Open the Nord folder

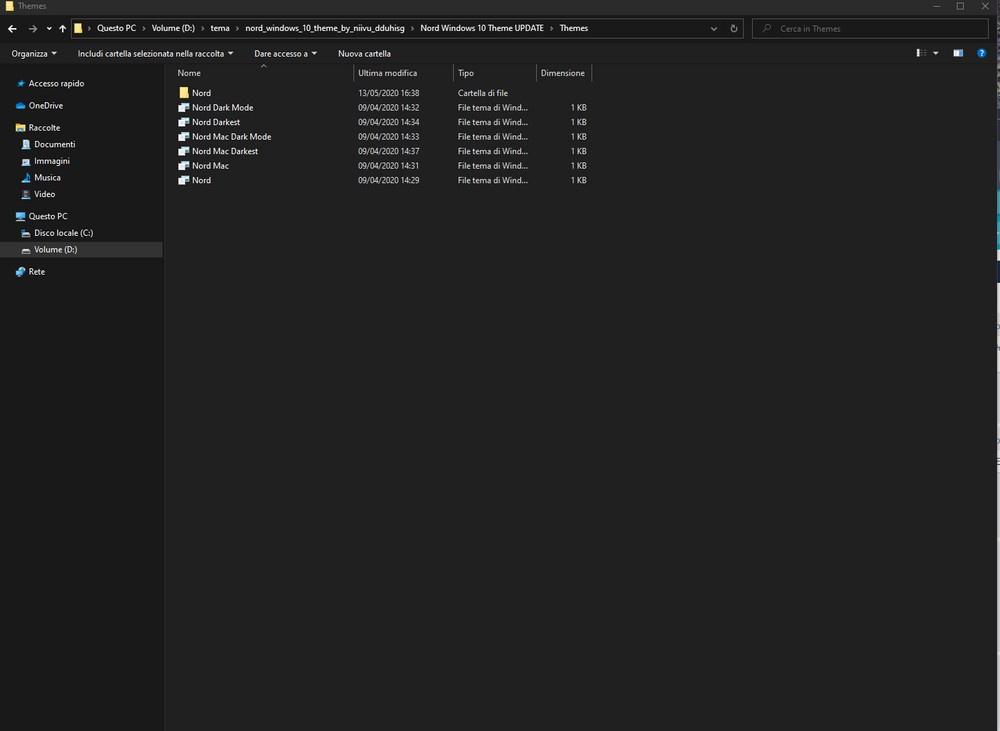201,93
